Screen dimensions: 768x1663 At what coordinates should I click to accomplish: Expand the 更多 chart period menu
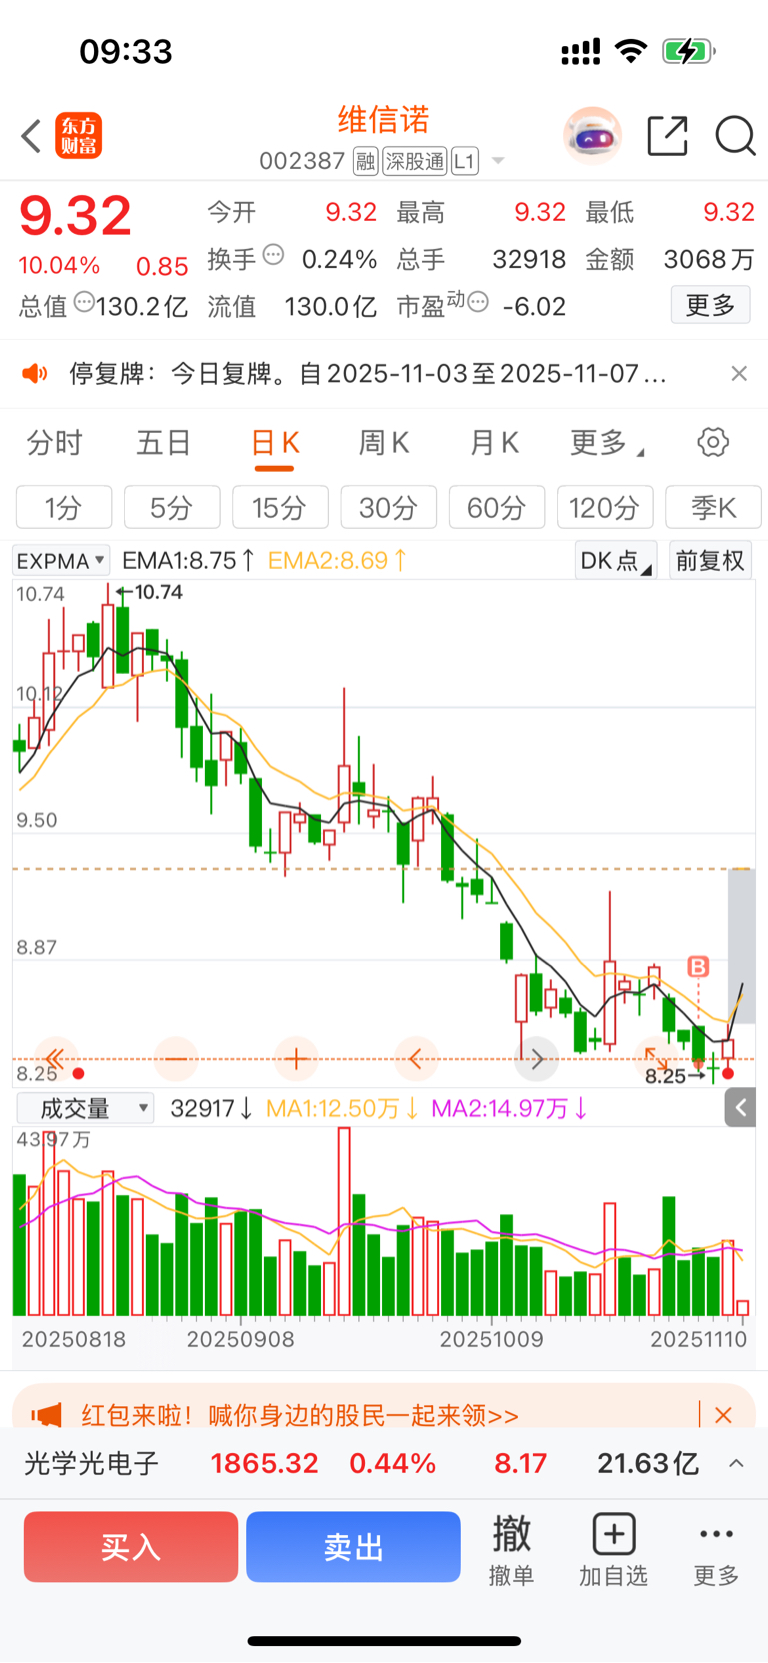[607, 443]
